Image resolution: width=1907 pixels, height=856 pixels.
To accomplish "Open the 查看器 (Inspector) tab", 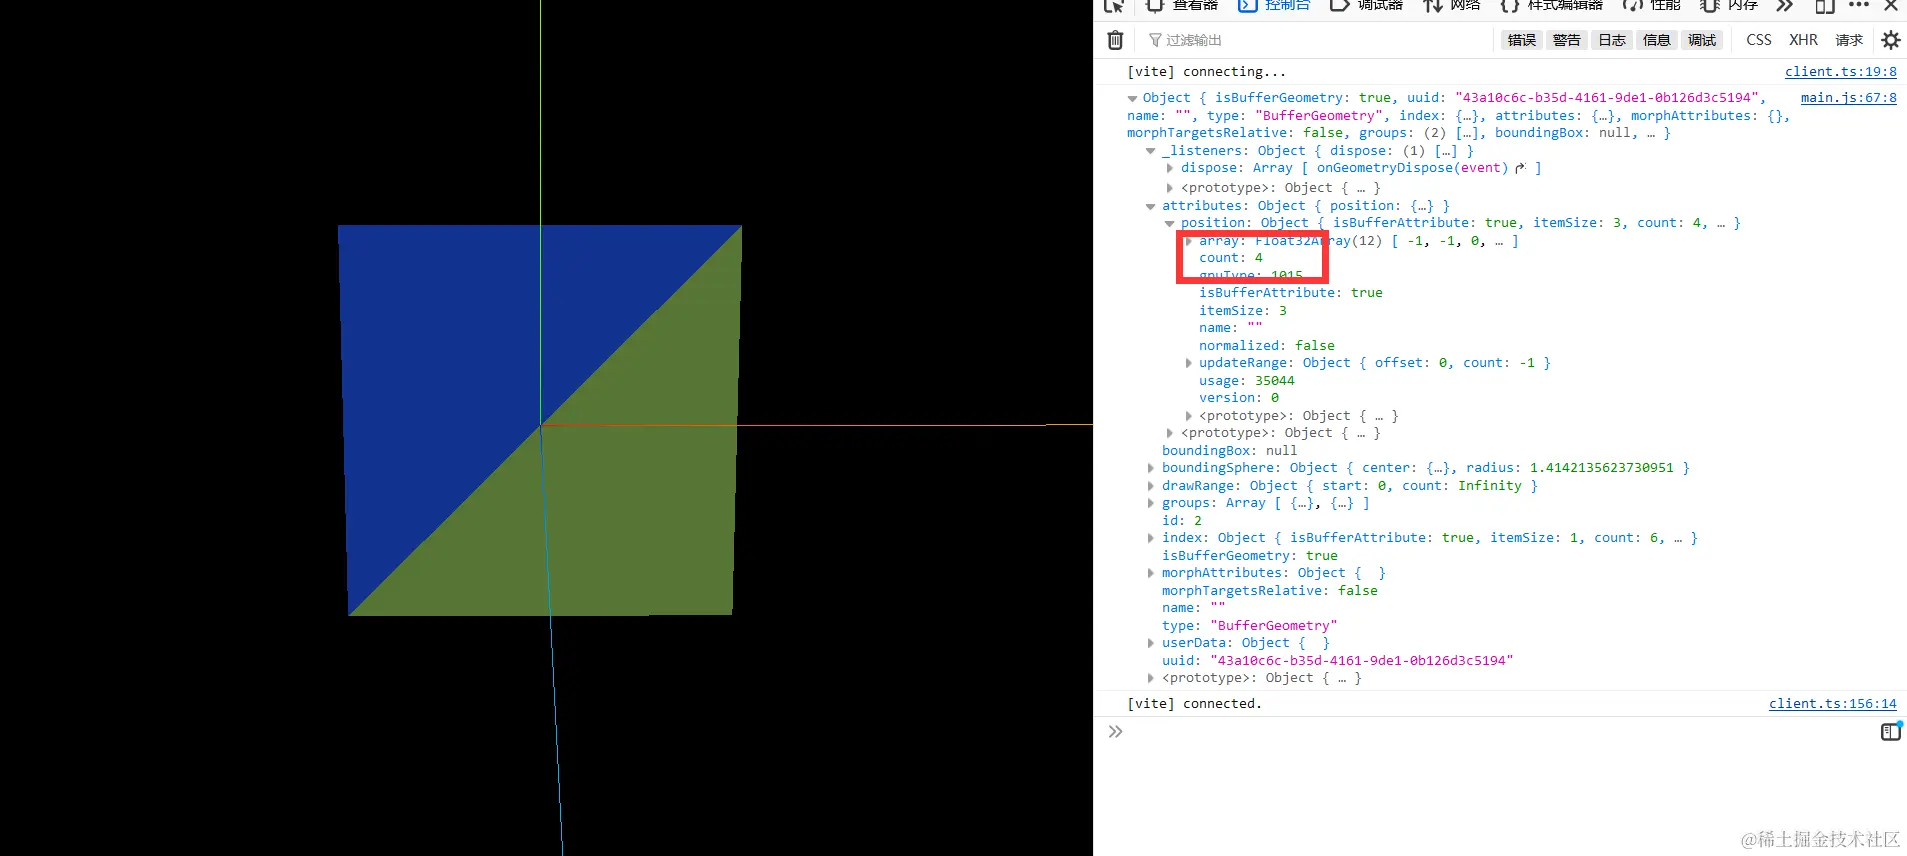I will (x=1182, y=6).
